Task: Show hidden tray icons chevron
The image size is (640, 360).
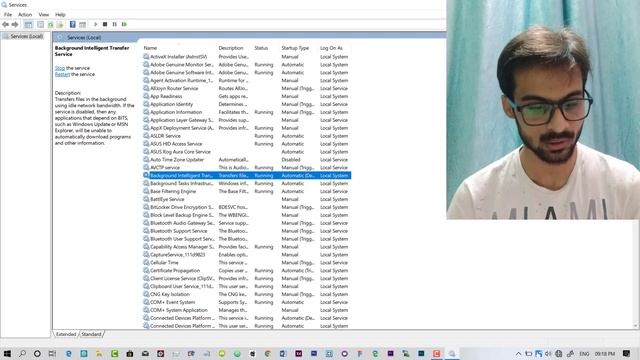Action: [518, 353]
